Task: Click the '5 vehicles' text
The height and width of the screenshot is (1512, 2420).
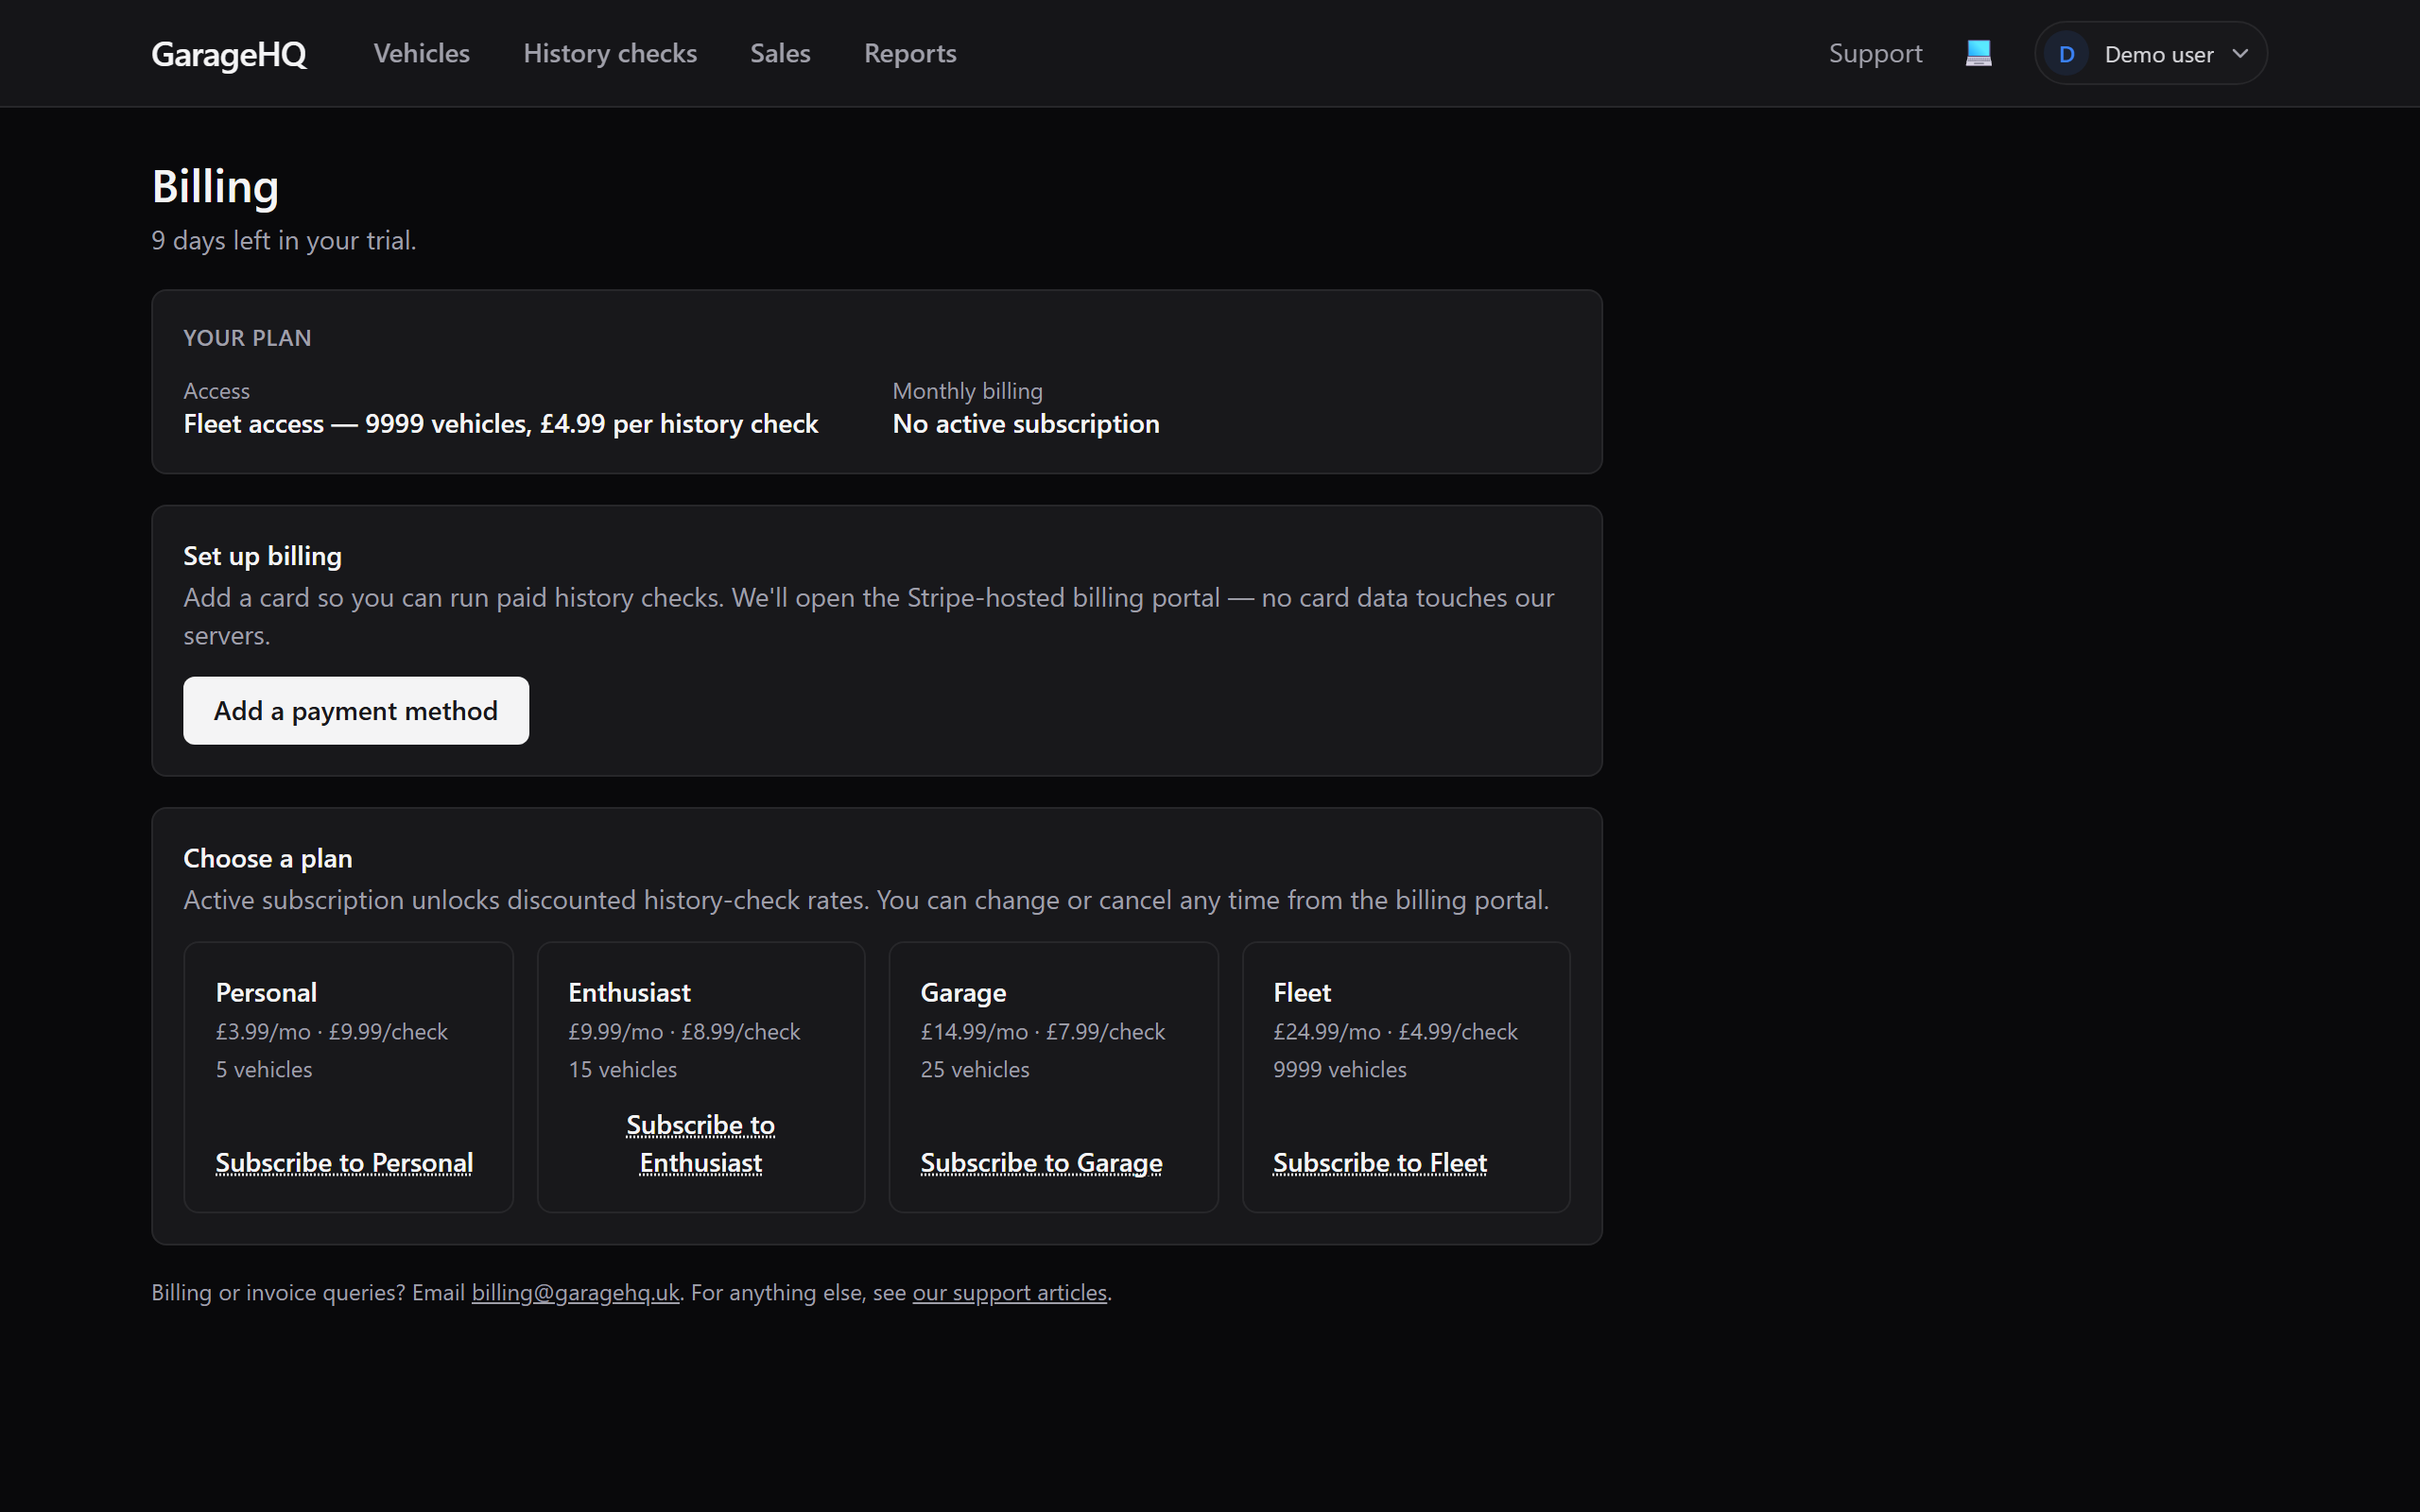Action: pyautogui.click(x=264, y=1069)
